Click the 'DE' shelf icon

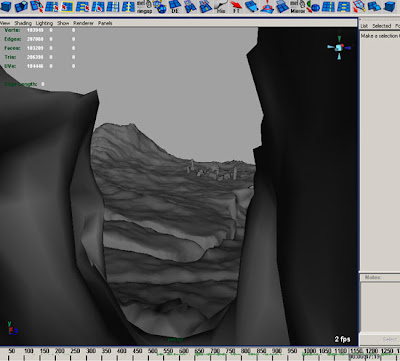(x=175, y=6)
